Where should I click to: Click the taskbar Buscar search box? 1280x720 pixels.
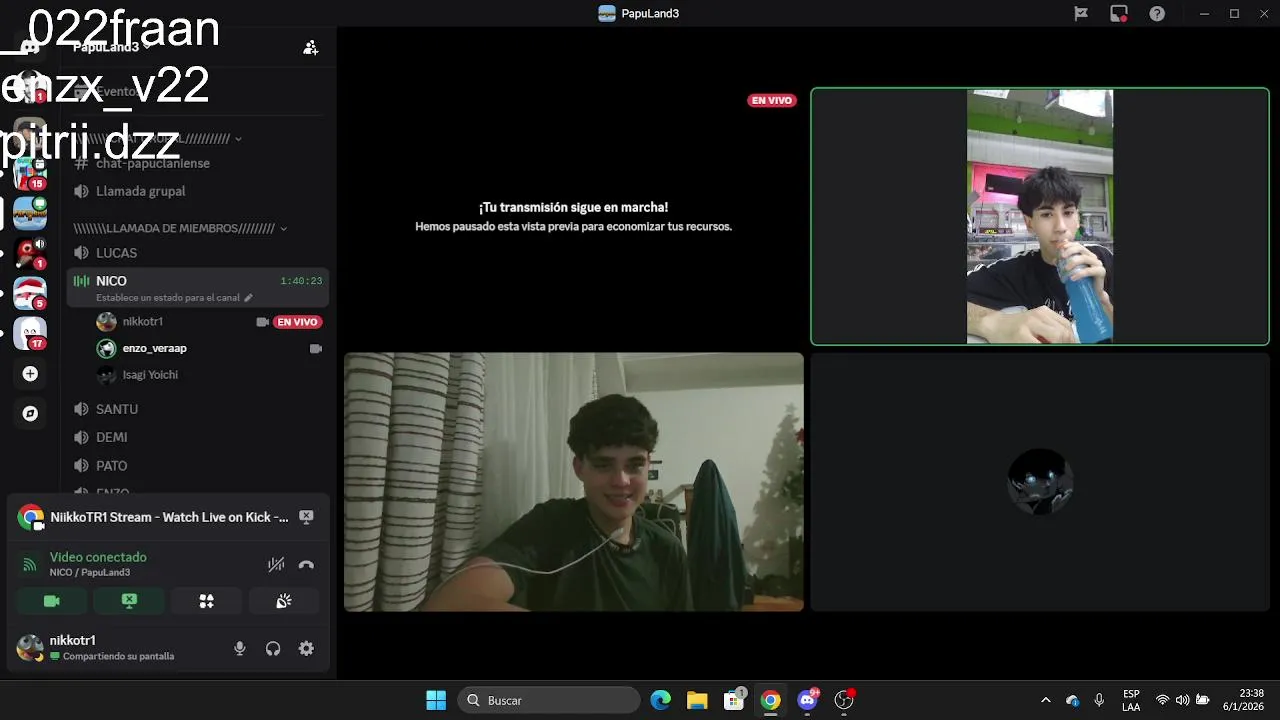pyautogui.click(x=549, y=700)
